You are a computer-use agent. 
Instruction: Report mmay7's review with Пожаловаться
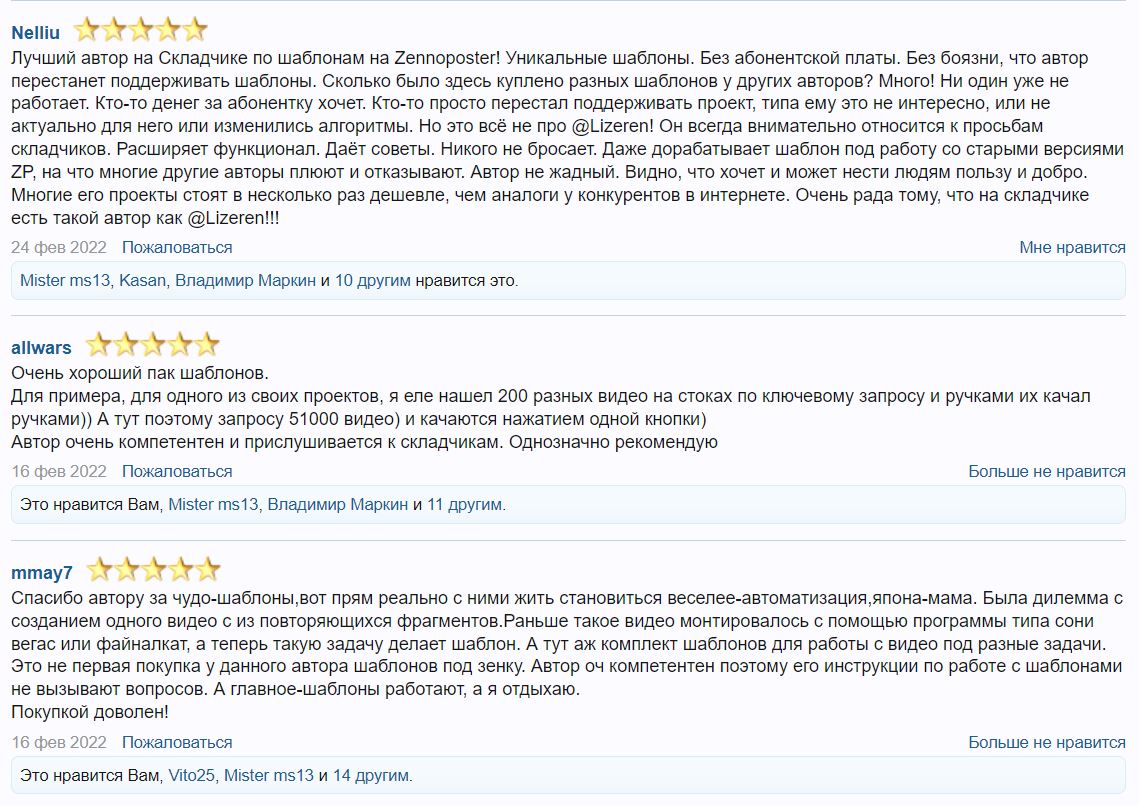pyautogui.click(x=177, y=742)
